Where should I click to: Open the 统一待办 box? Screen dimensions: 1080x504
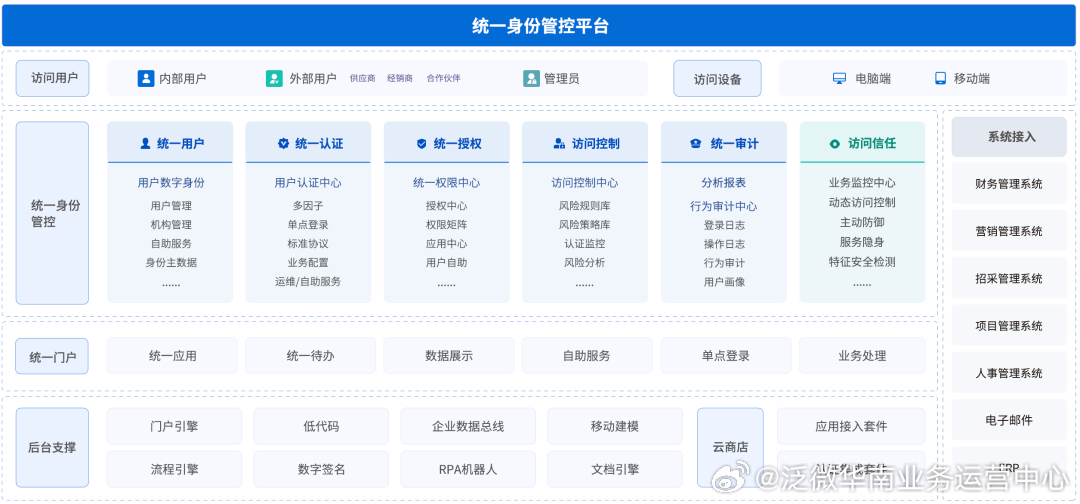click(x=310, y=356)
